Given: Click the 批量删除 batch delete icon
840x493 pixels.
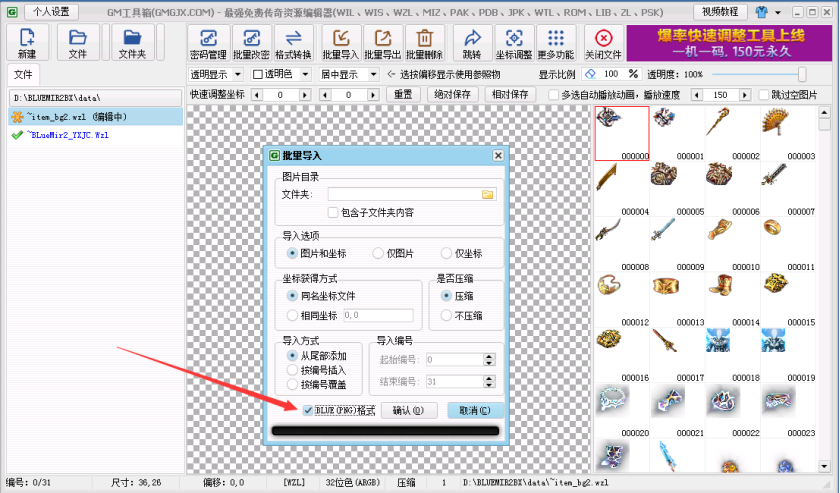Looking at the screenshot, I should [x=424, y=43].
